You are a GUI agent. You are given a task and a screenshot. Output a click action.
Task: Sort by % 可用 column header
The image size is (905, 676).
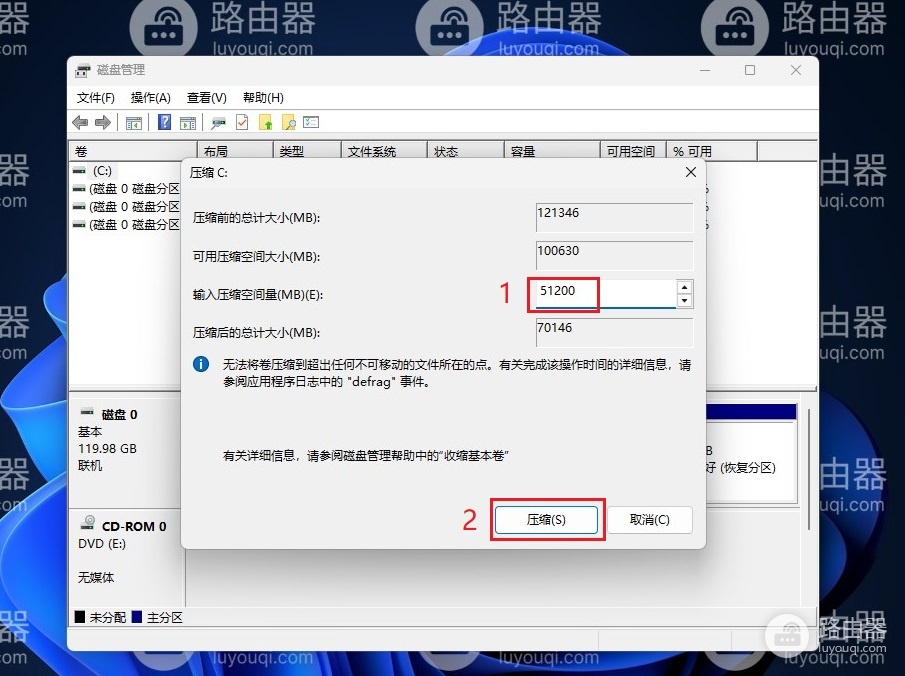(712, 151)
